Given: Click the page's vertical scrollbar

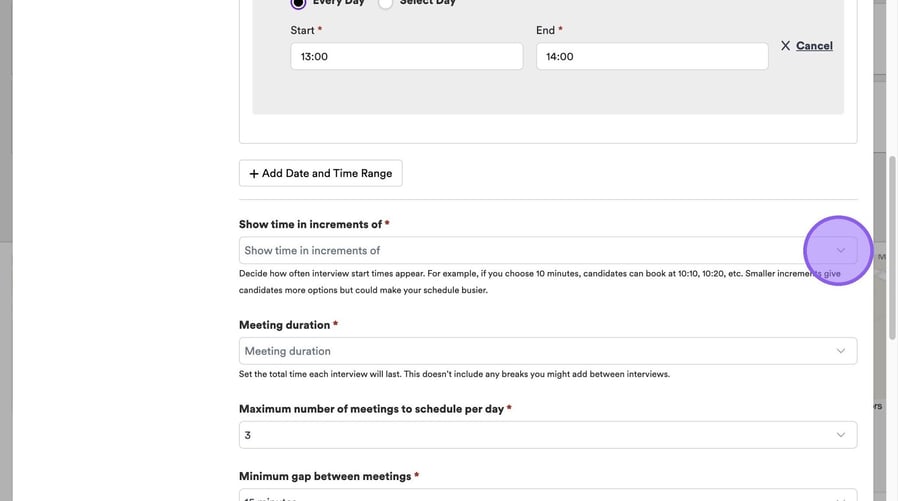Looking at the screenshot, I should tap(892, 250).
